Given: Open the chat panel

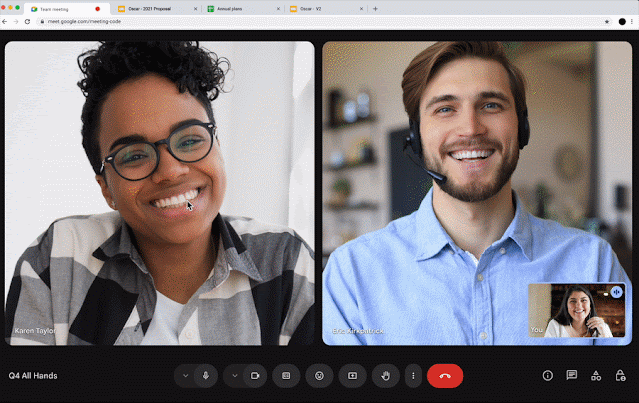Looking at the screenshot, I should [x=572, y=376].
